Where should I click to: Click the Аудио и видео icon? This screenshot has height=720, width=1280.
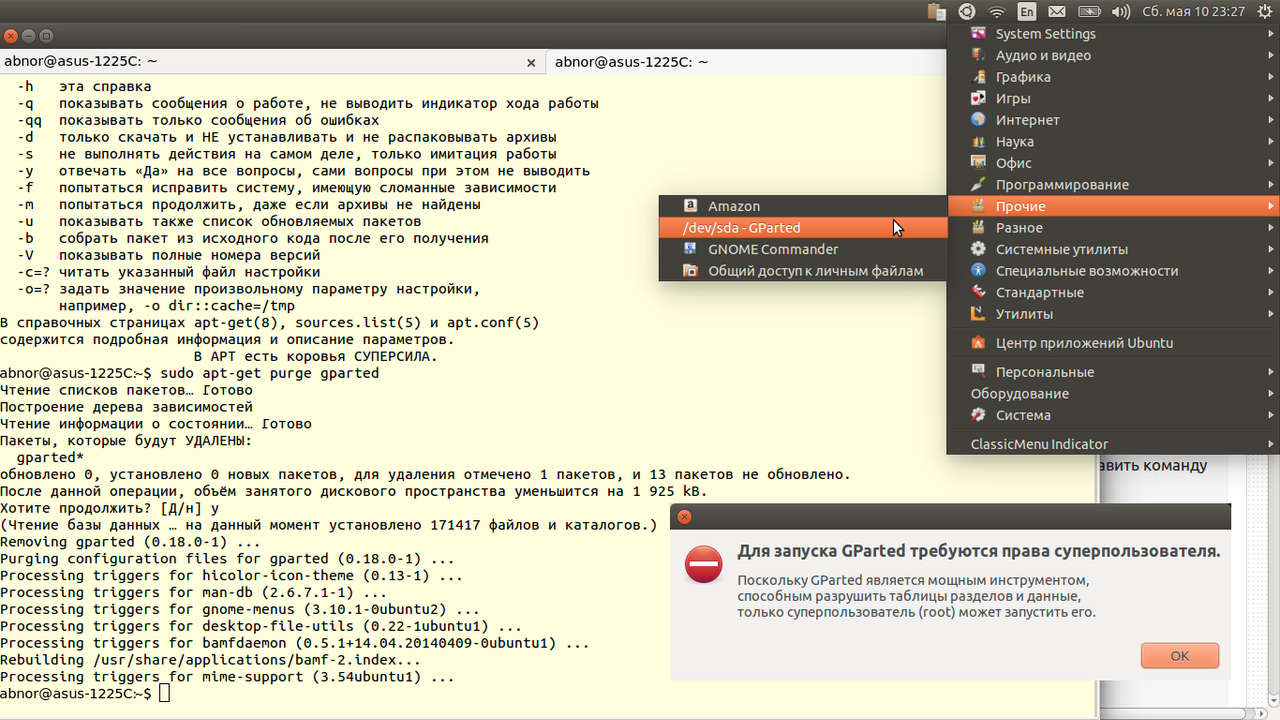pos(978,55)
